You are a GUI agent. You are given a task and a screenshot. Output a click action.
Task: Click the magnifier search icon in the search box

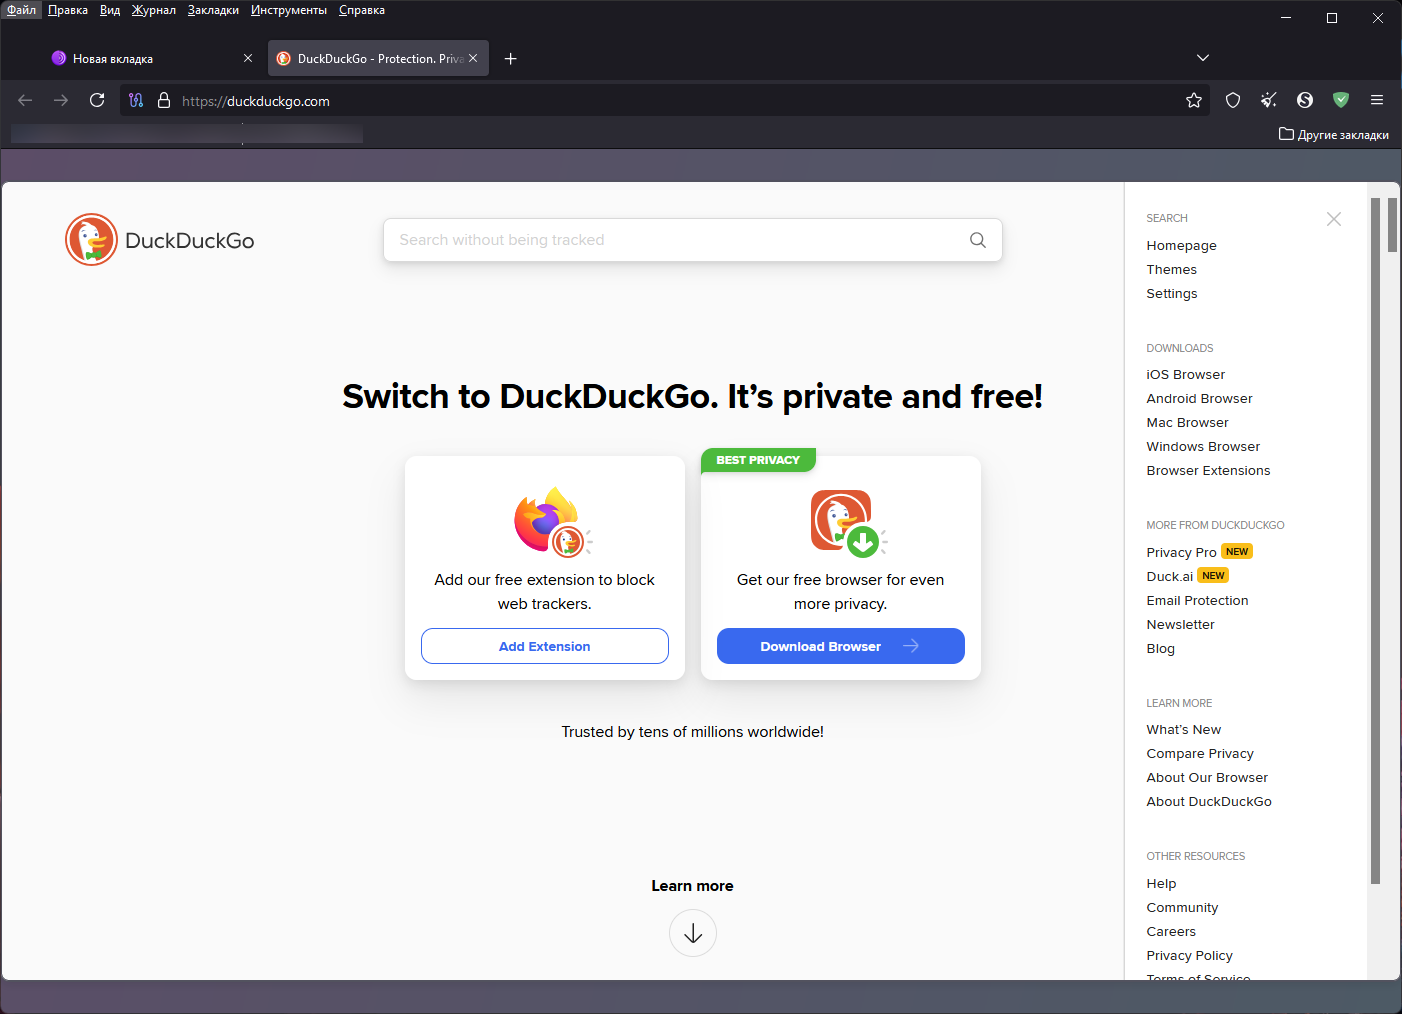click(978, 240)
